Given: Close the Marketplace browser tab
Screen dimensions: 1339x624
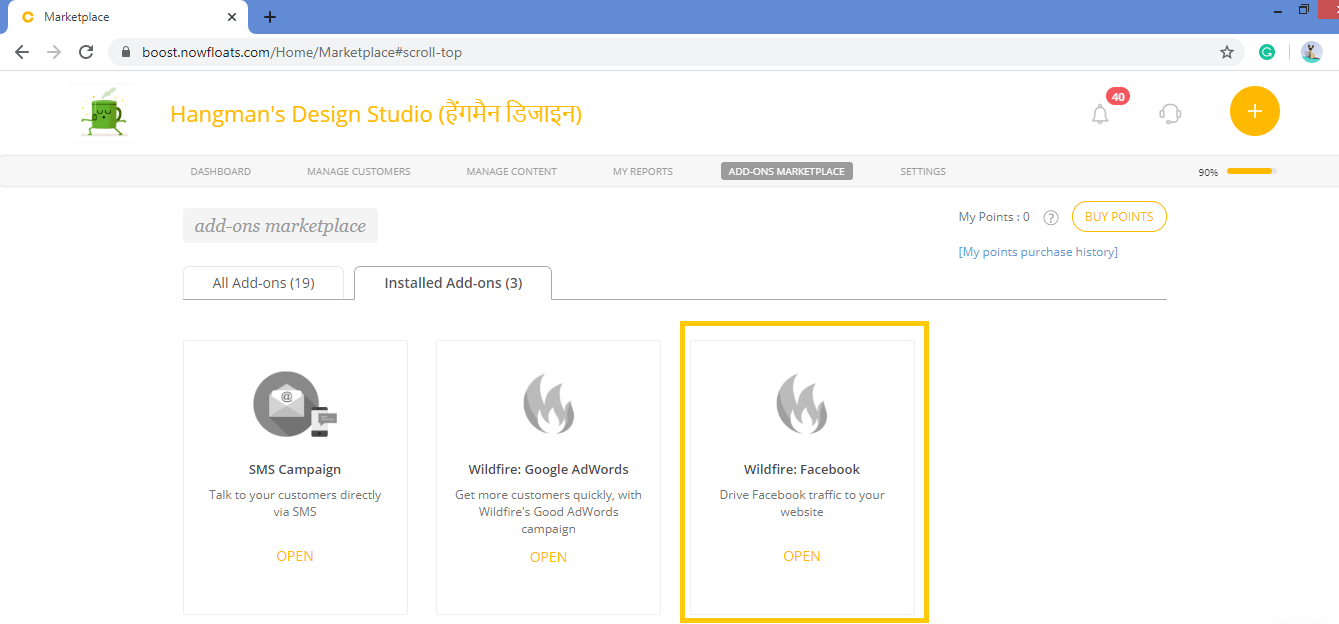Looking at the screenshot, I should point(233,17).
